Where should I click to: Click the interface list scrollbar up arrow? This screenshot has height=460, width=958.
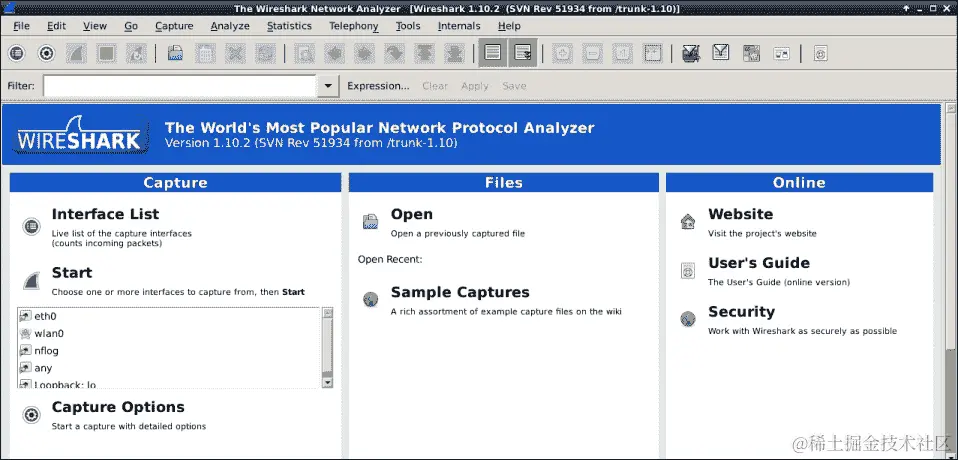(x=327, y=313)
